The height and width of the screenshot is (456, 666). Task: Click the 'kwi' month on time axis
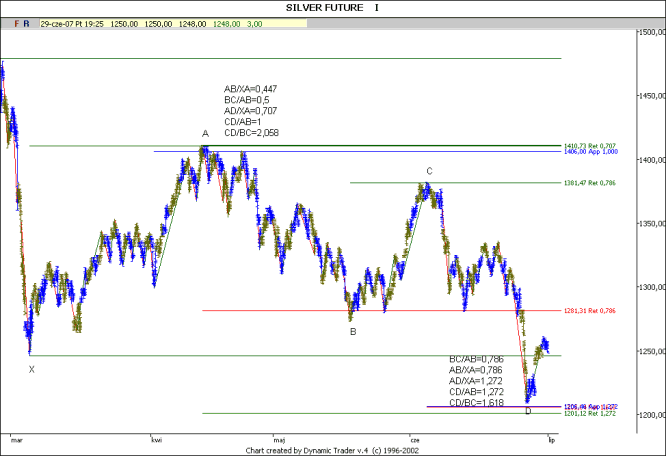tap(156, 438)
